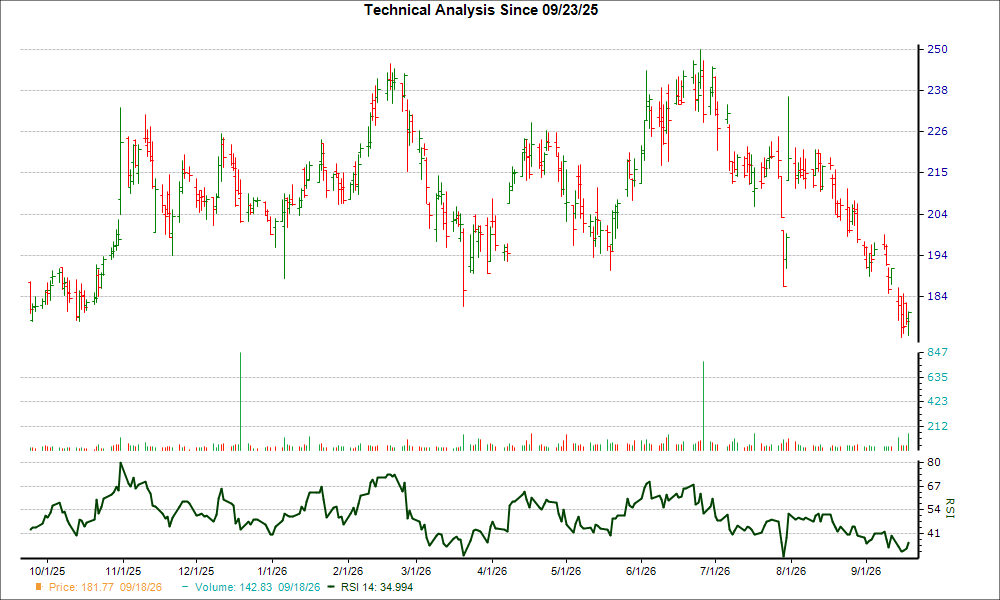This screenshot has width=1000, height=600.
Task: Click the 54 RSI axis label
Action: click(934, 509)
